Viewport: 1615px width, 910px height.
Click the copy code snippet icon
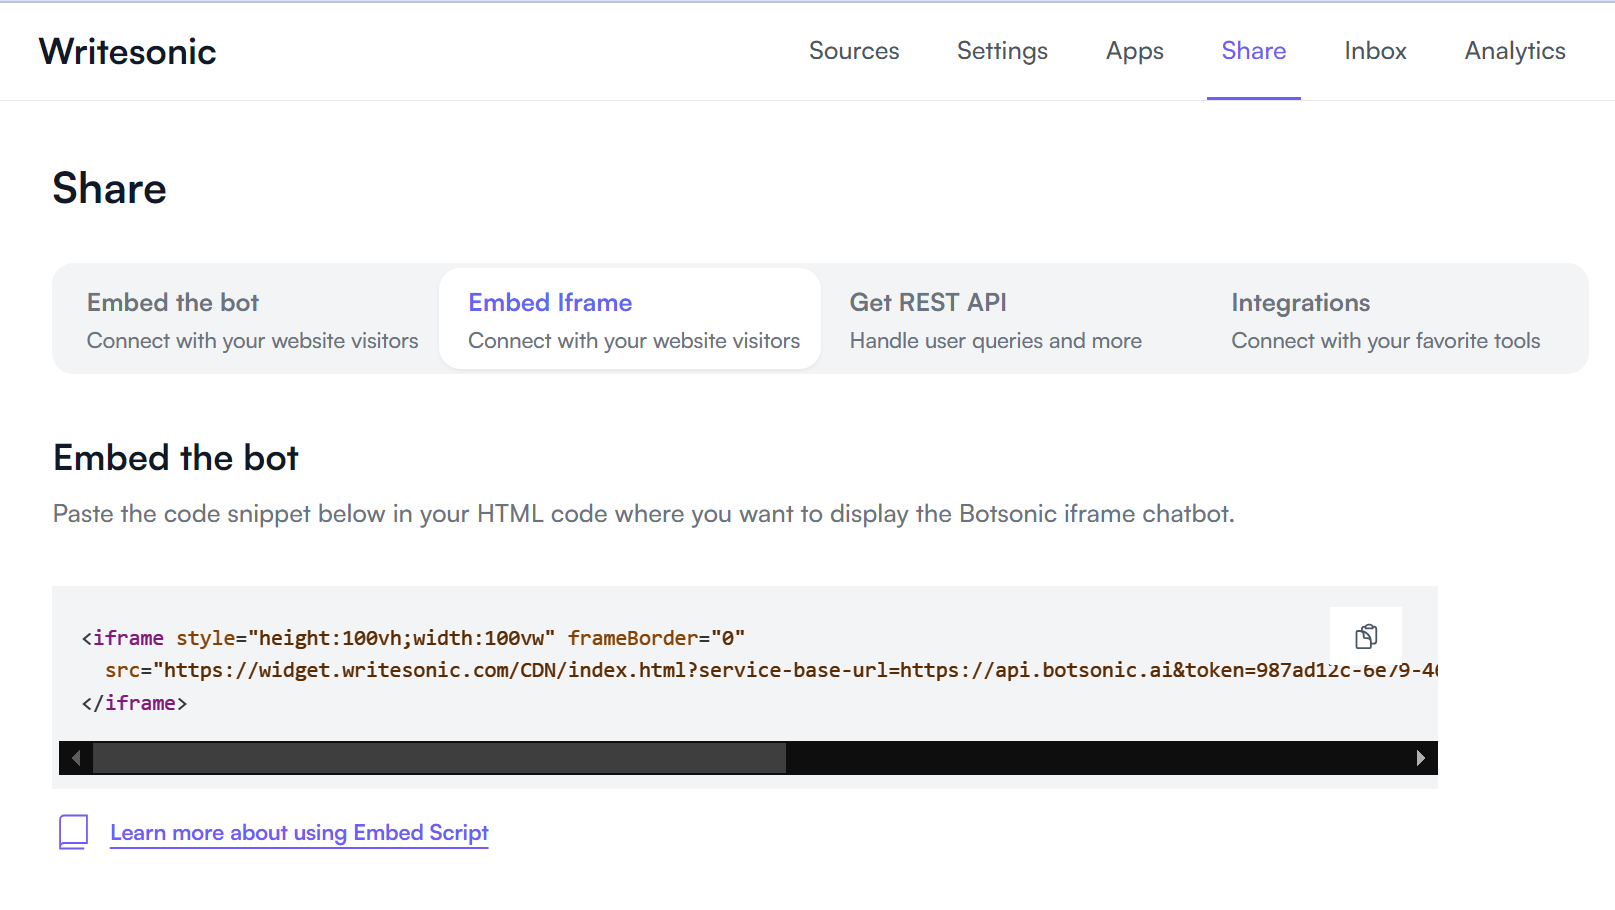click(x=1365, y=635)
